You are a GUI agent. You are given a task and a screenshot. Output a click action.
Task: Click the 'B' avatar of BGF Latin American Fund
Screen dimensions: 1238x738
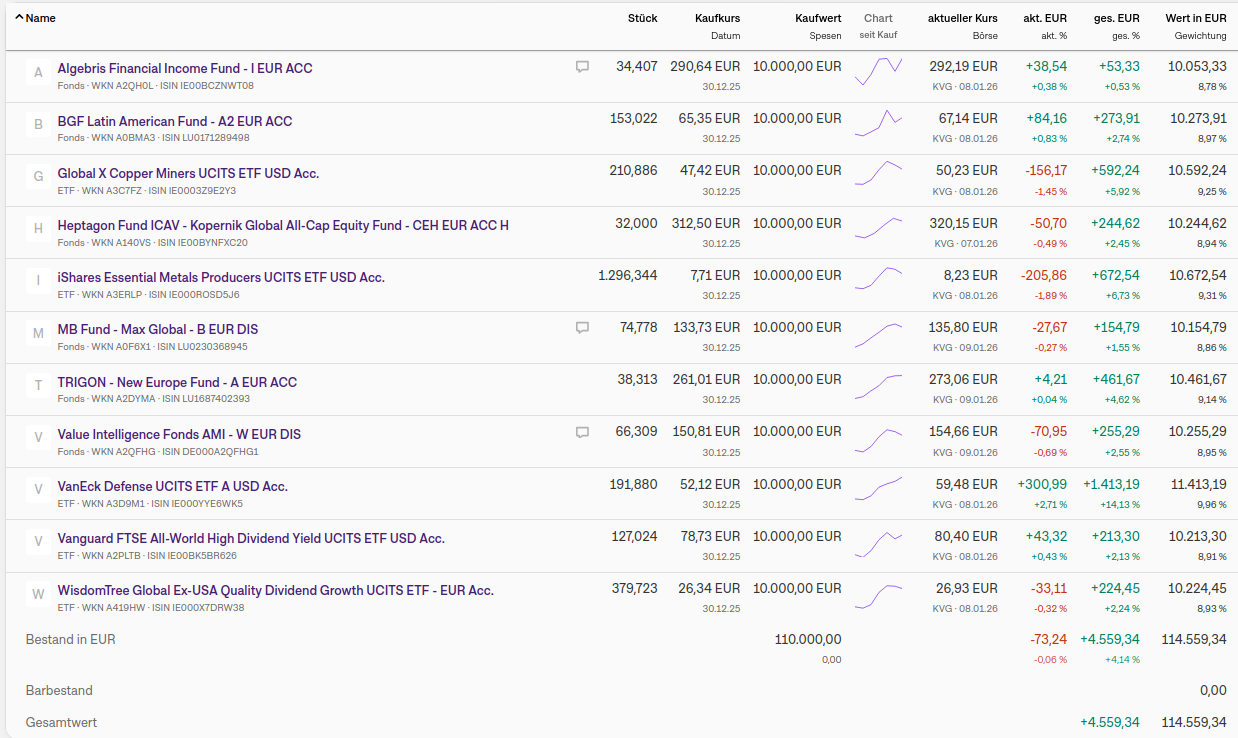point(38,125)
